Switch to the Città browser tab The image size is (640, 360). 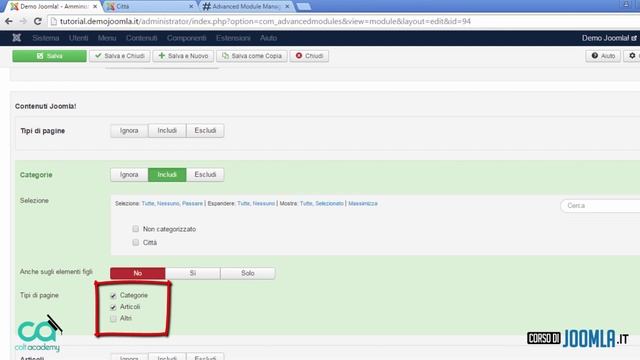coord(149,7)
